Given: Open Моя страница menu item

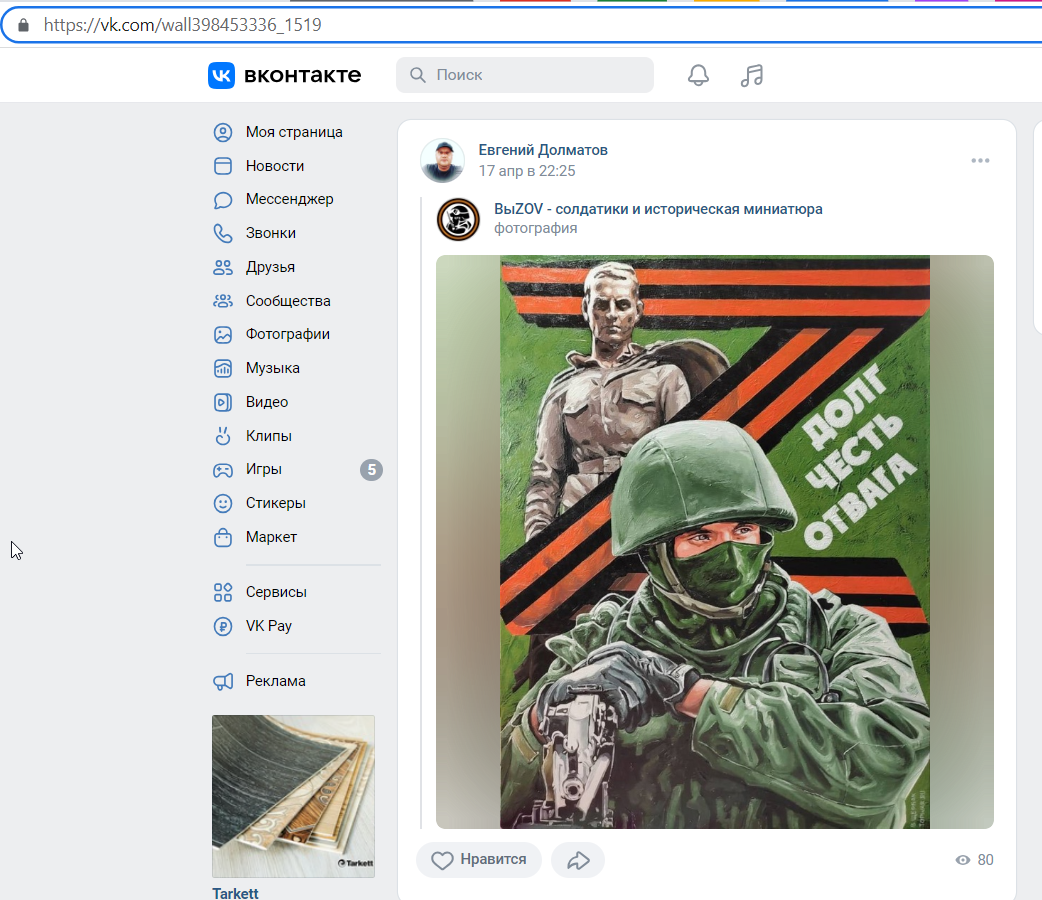Looking at the screenshot, I should (x=294, y=132).
